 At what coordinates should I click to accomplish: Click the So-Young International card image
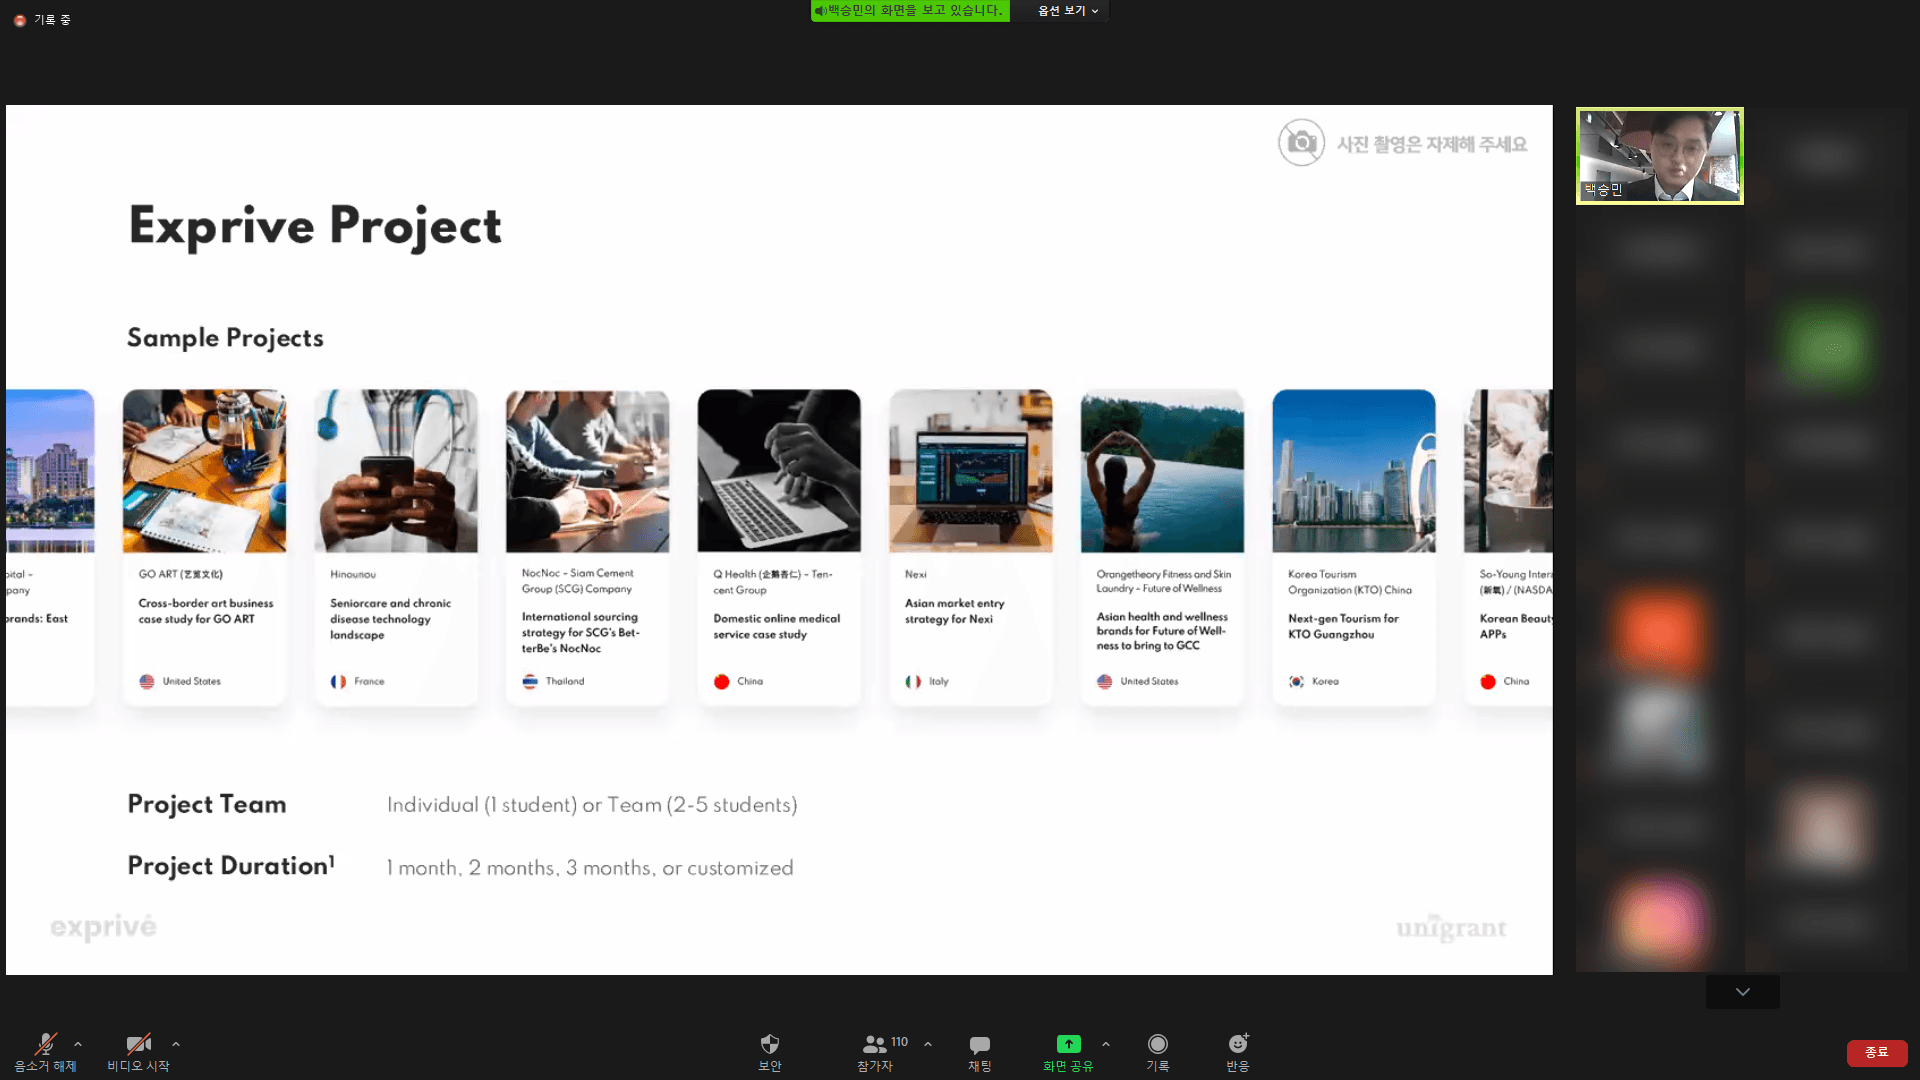pyautogui.click(x=1509, y=471)
